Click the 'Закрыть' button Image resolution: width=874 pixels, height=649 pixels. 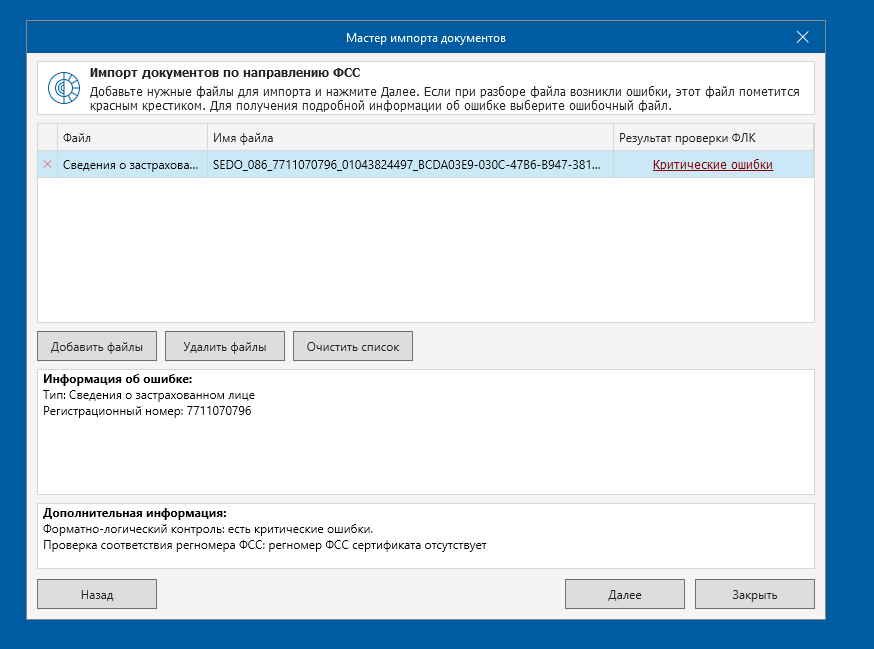click(755, 594)
